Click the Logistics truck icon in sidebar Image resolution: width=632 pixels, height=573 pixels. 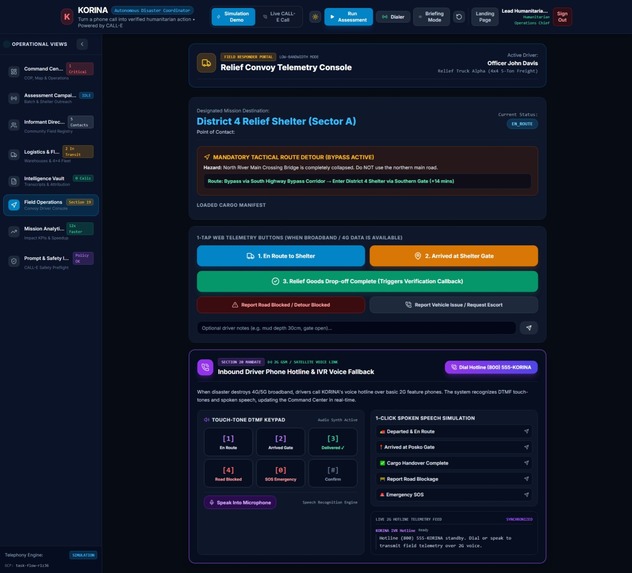[x=14, y=155]
